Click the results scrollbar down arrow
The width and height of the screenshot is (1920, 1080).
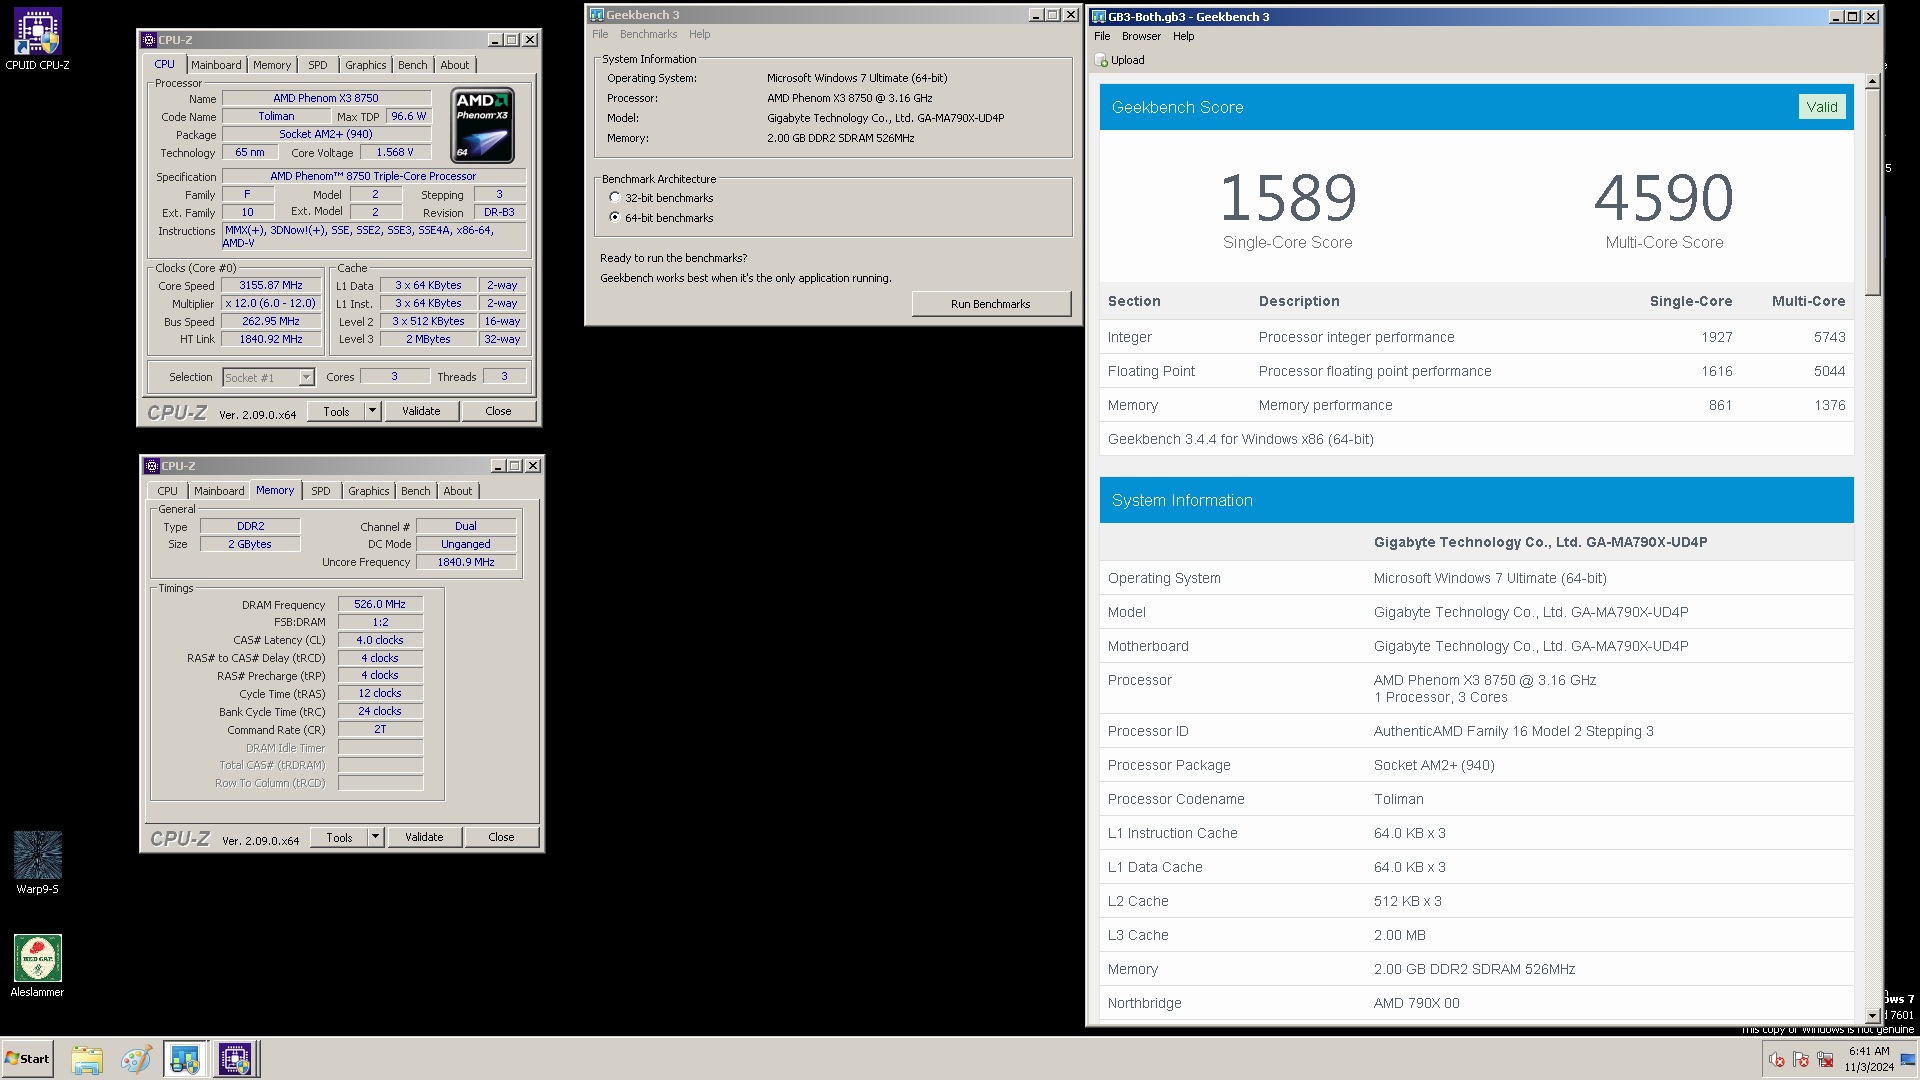coord(1872,1016)
